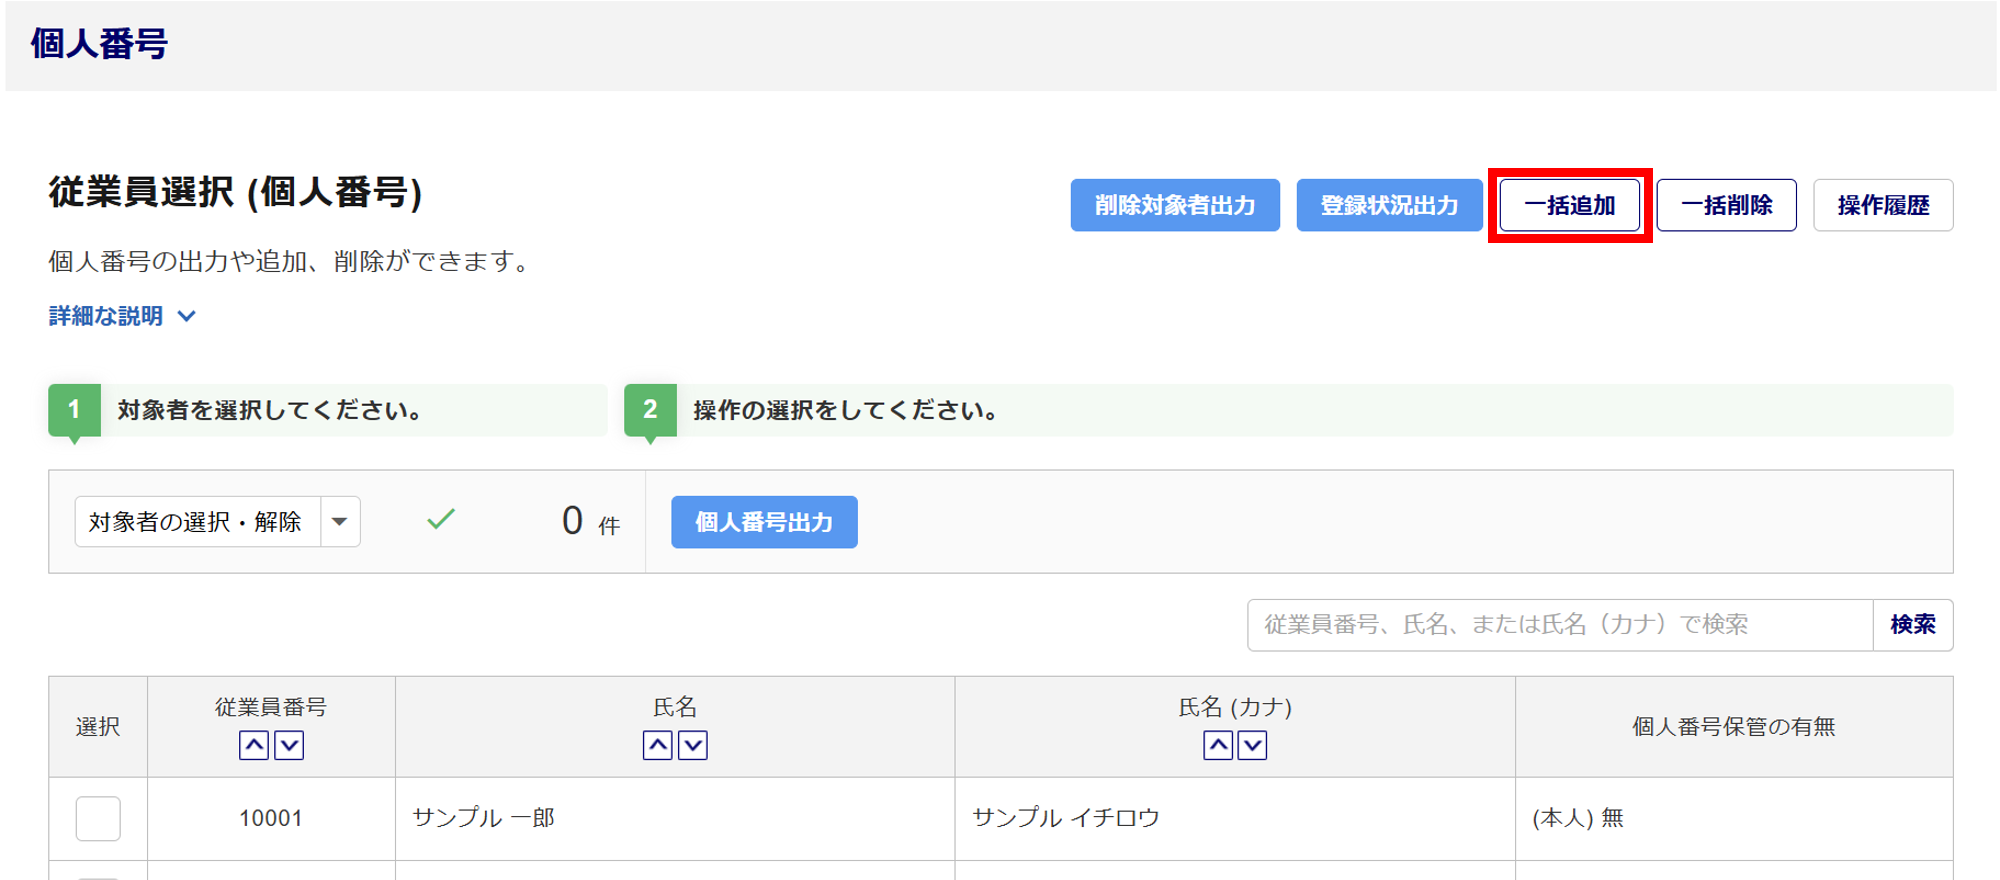Click the 登録状況出力 button
2000x880 pixels.
point(1389,205)
